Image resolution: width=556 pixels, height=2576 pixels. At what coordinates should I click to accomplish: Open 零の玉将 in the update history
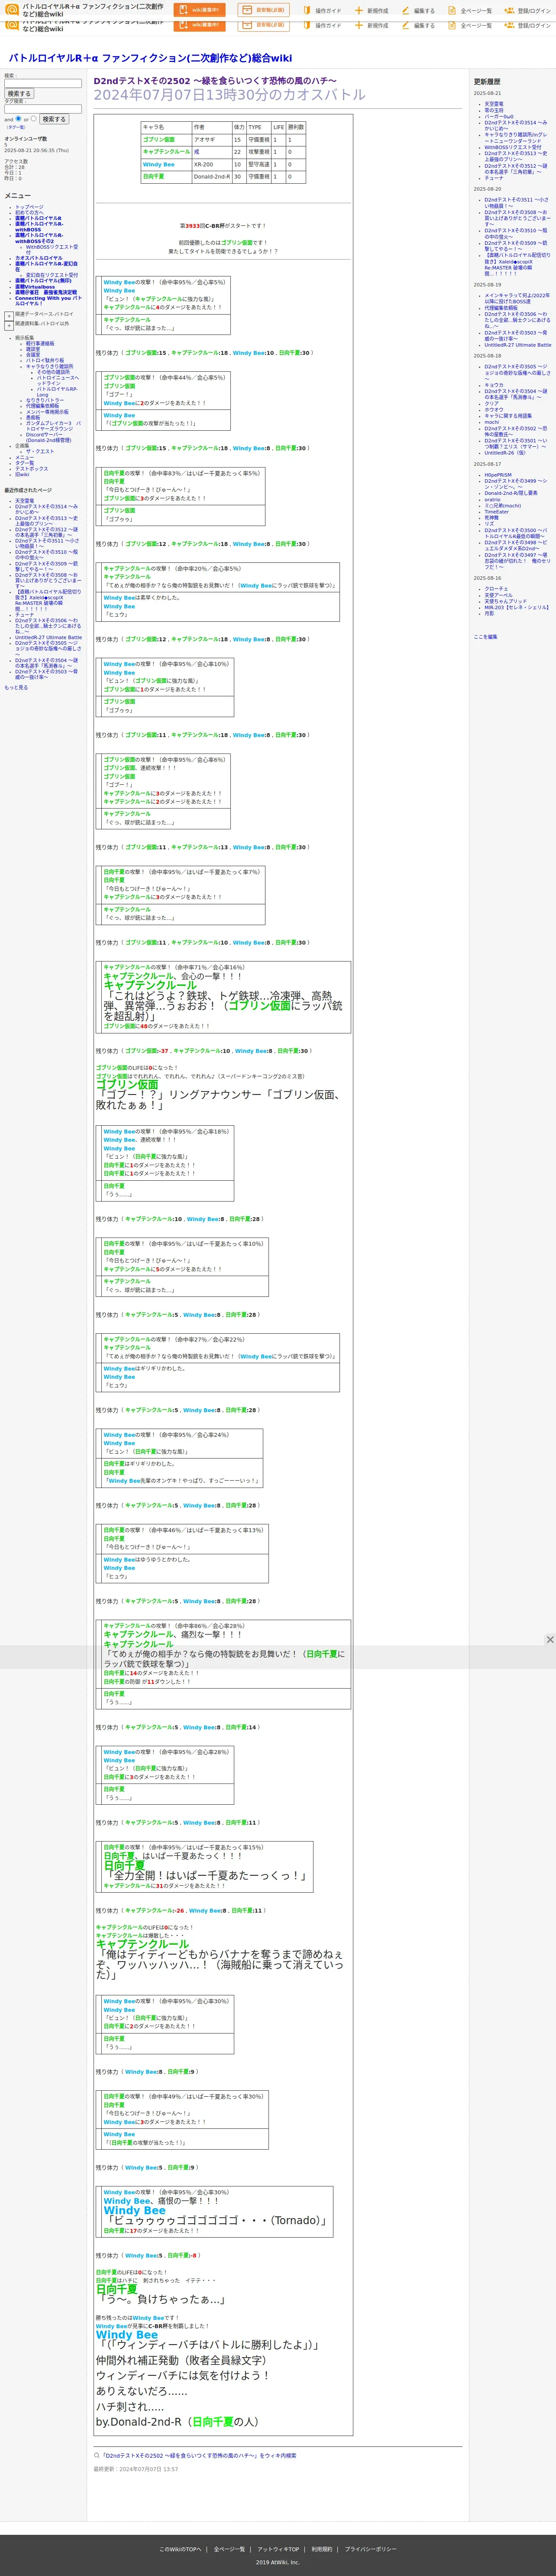494,110
